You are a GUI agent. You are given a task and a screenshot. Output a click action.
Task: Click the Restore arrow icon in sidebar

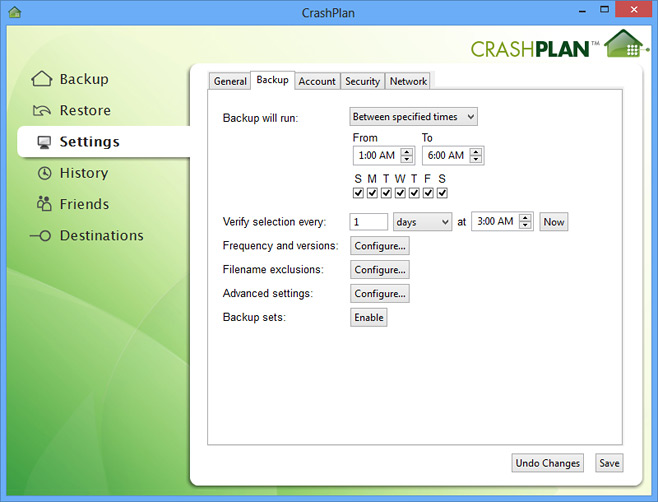pos(42,110)
